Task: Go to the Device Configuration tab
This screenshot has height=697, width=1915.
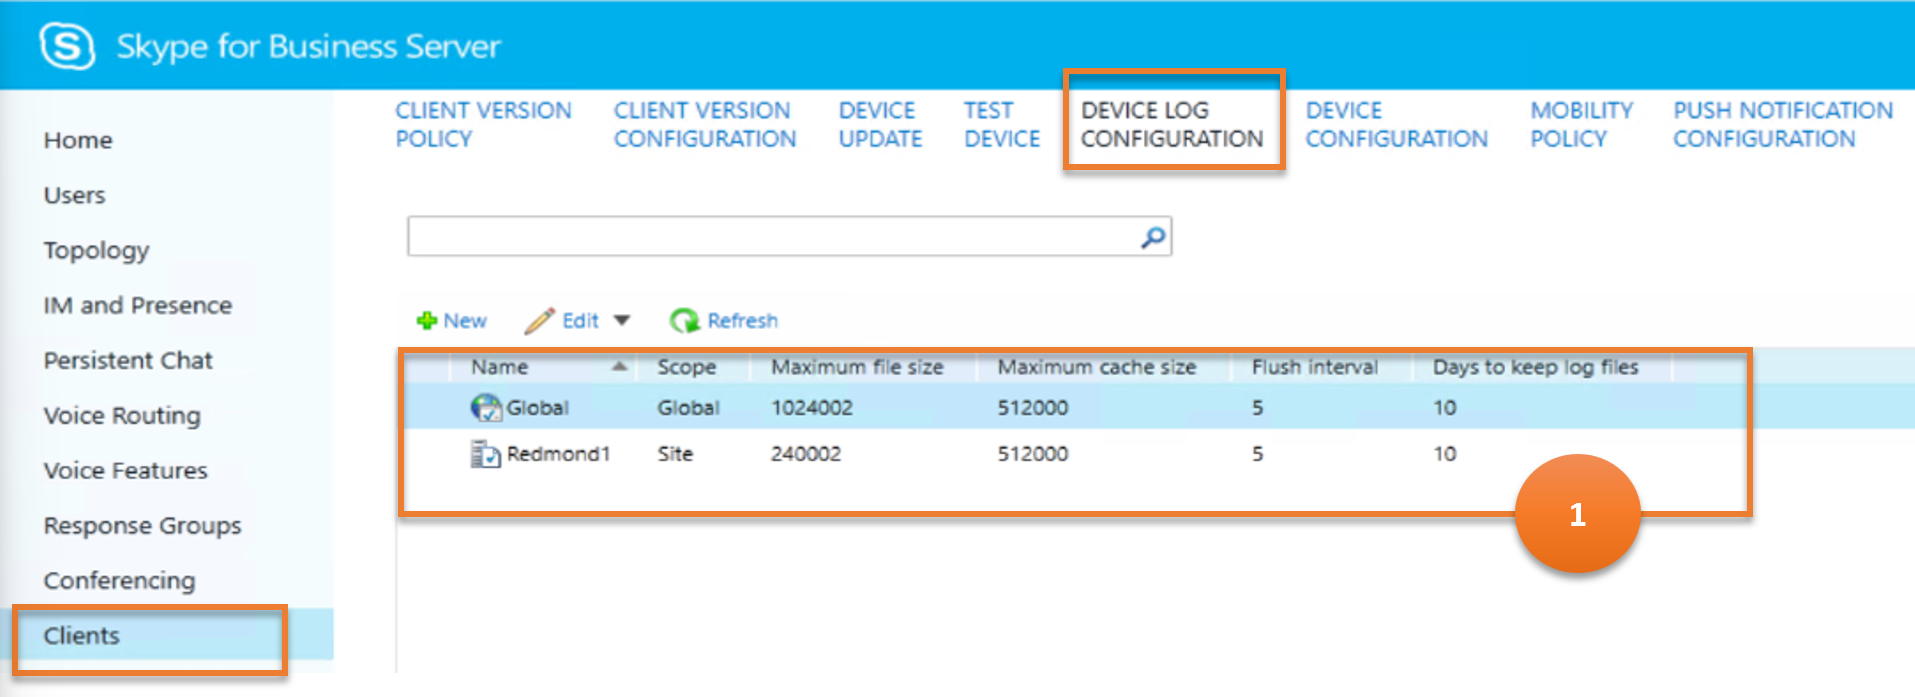Action: point(1397,124)
